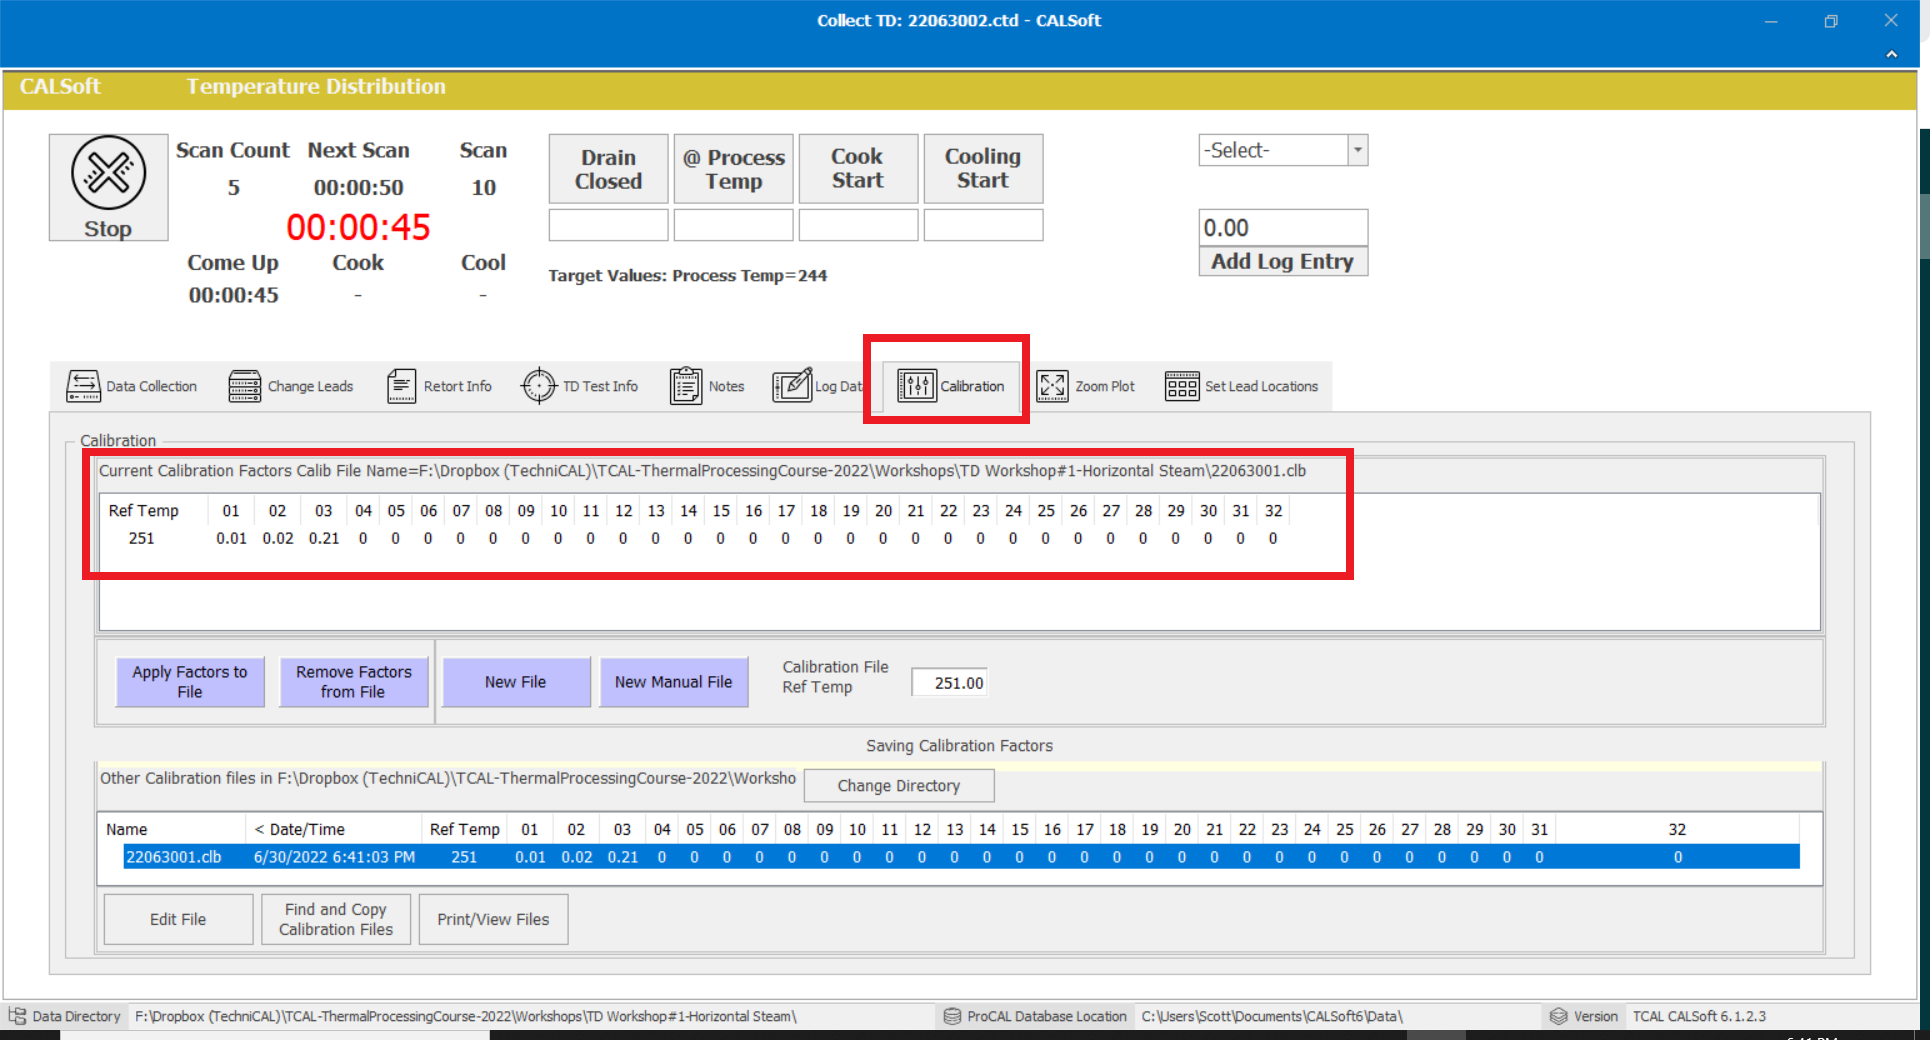The image size is (1930, 1040).
Task: Click the Add Log Entry button
Action: 1283,261
